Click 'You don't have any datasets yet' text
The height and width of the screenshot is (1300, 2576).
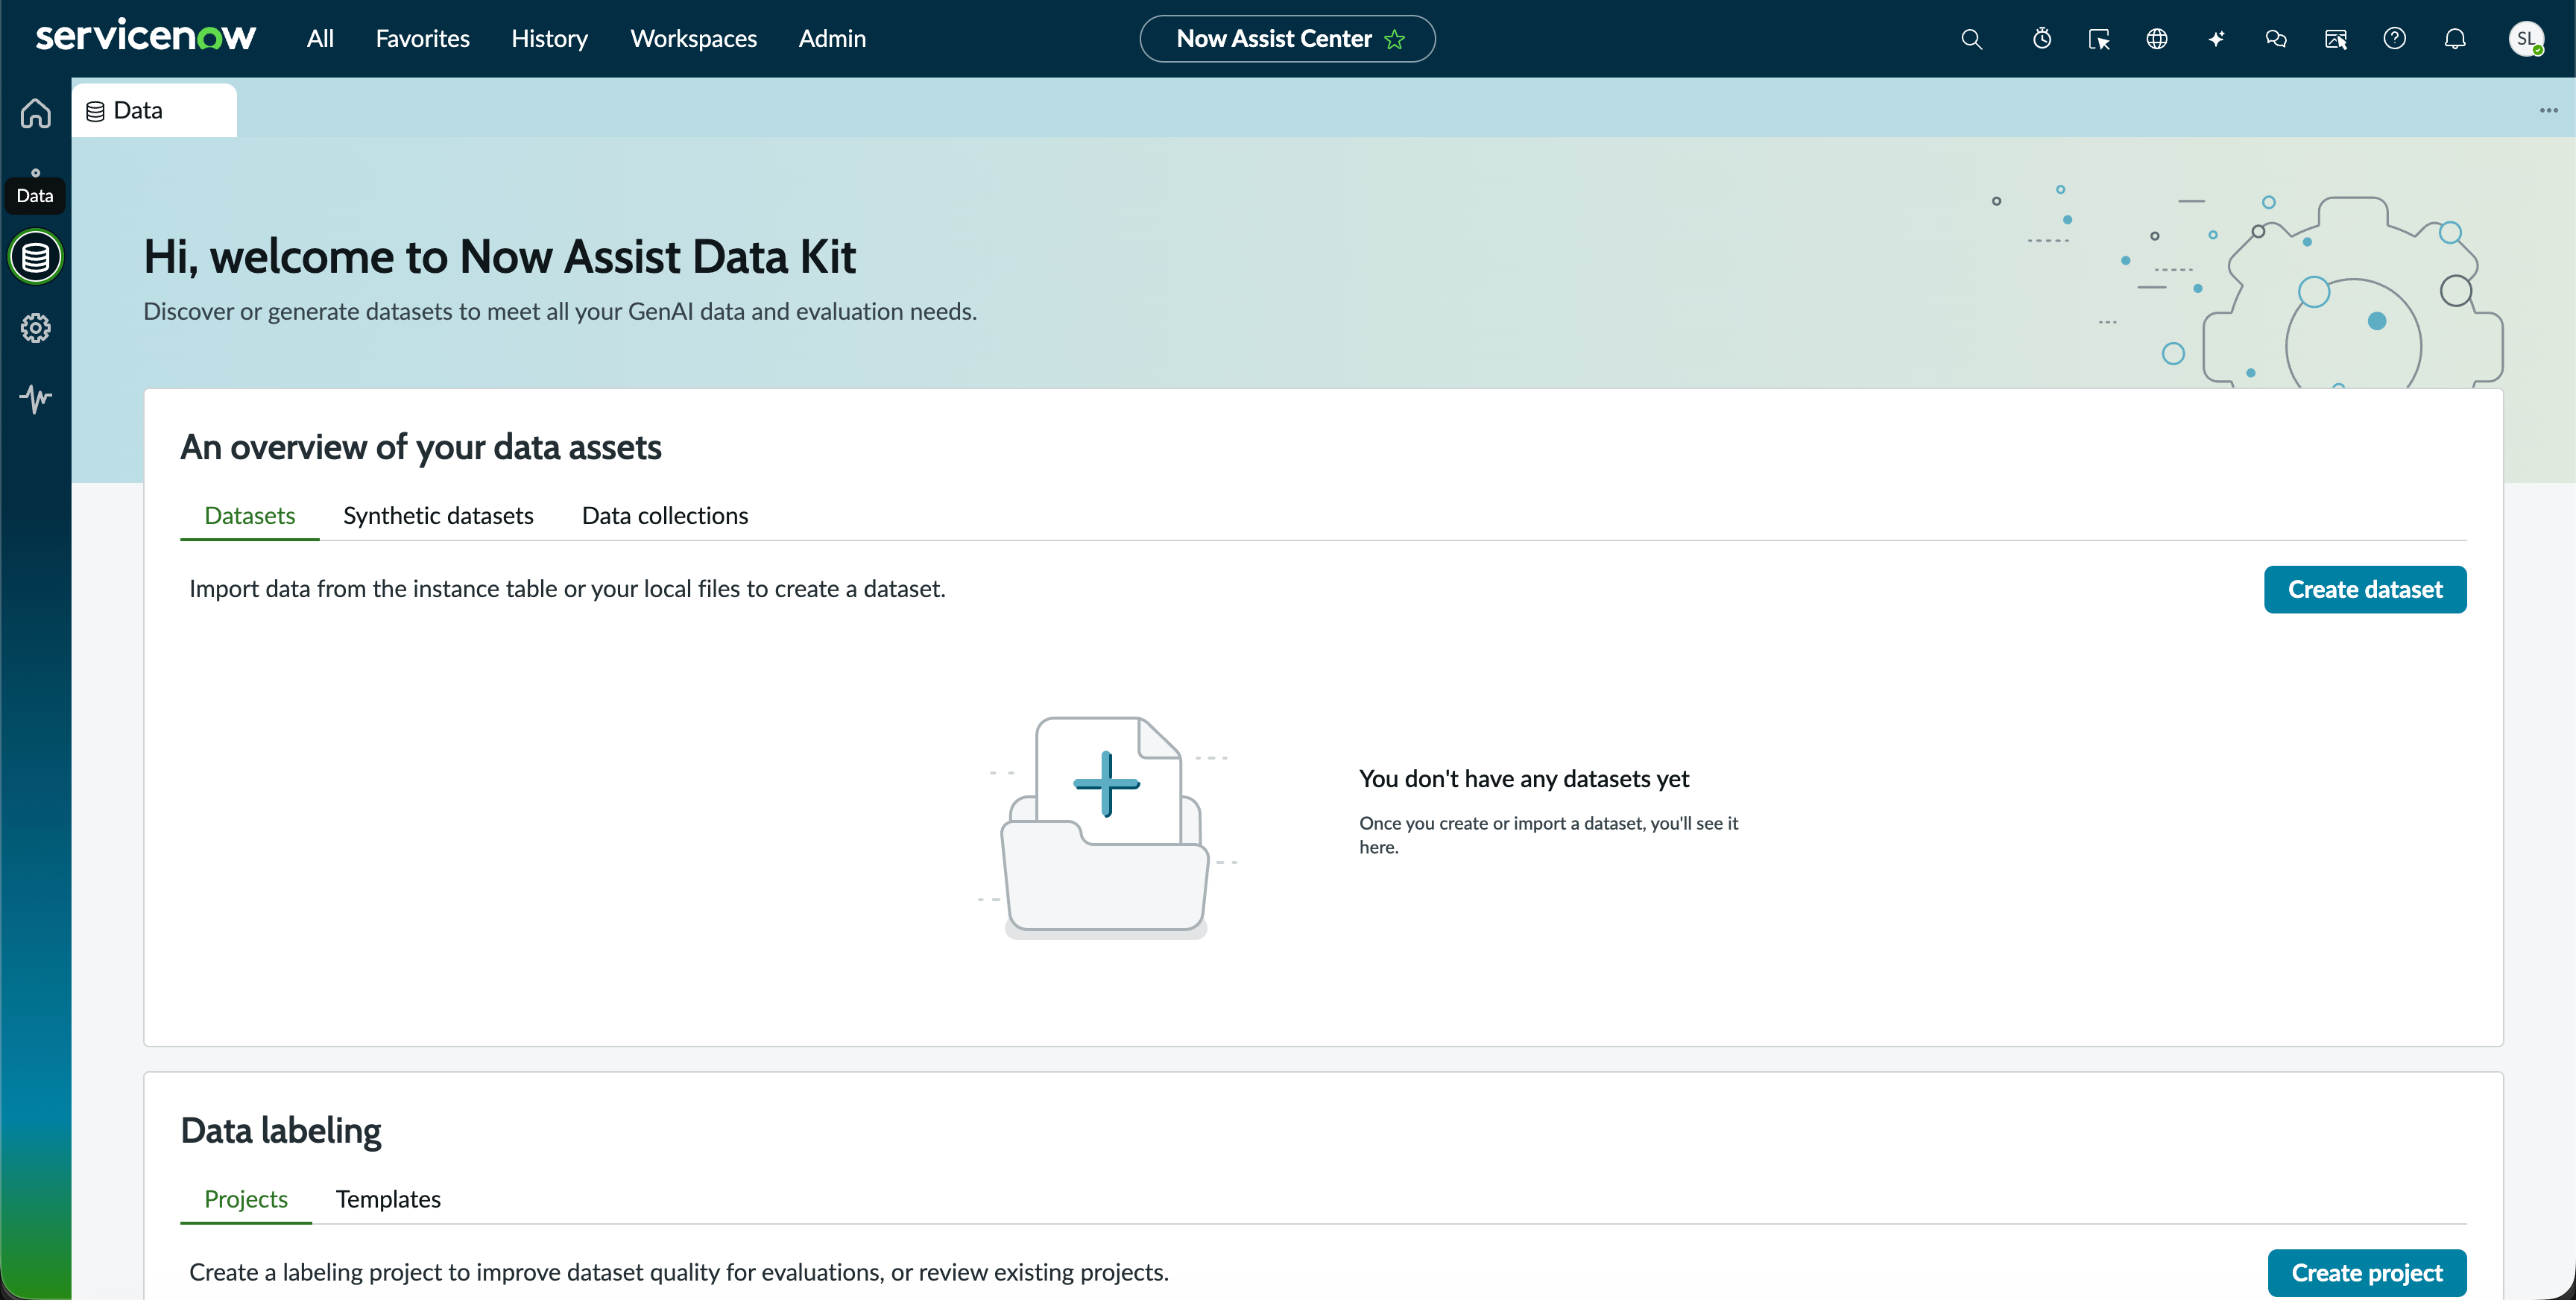pyautogui.click(x=1524, y=779)
